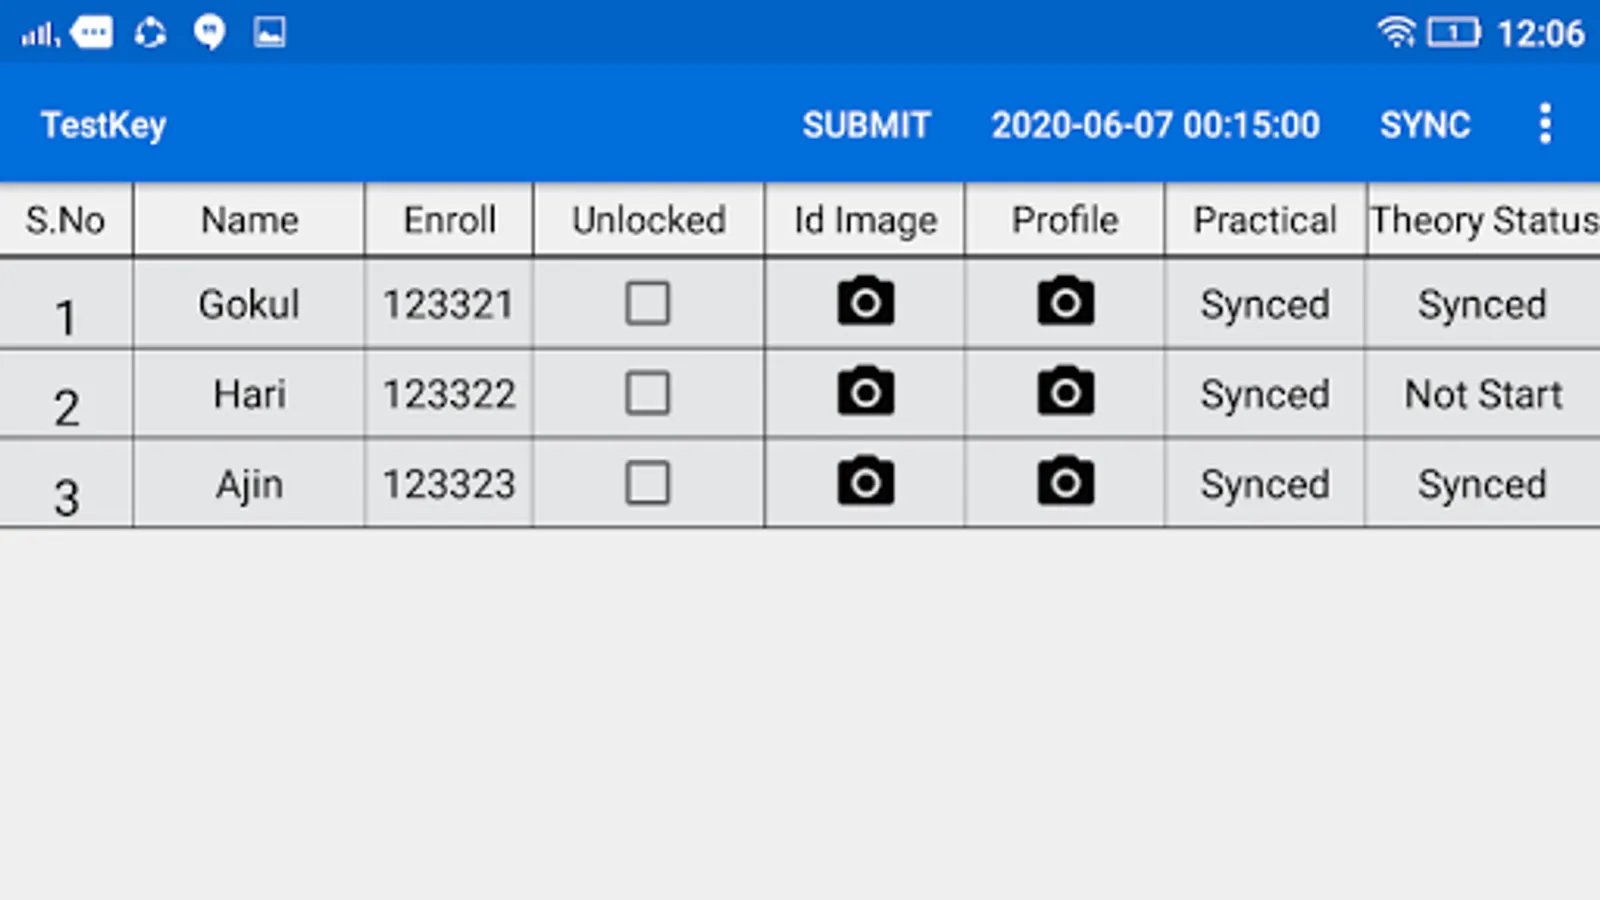
Task: Tap Gokul's Profile camera icon
Action: coord(1065,302)
